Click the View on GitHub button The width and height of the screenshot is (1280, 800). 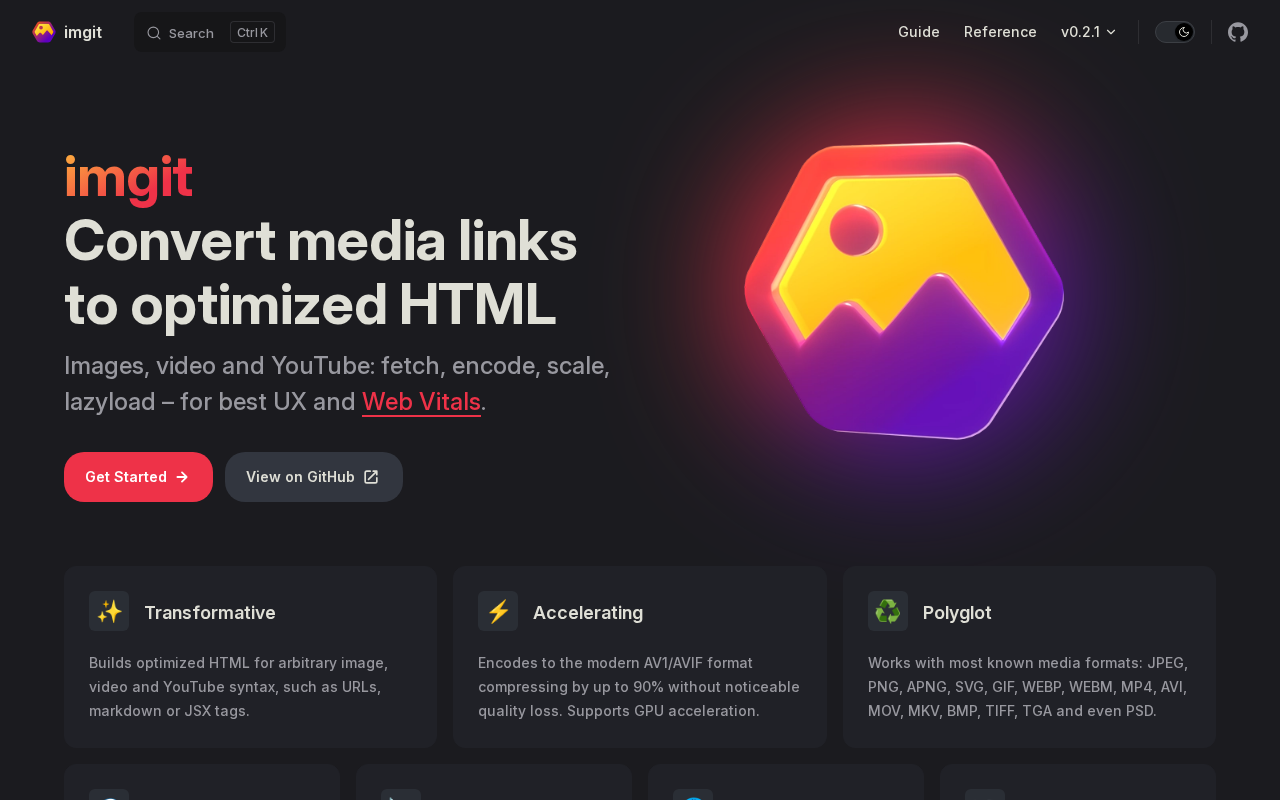click(x=314, y=477)
